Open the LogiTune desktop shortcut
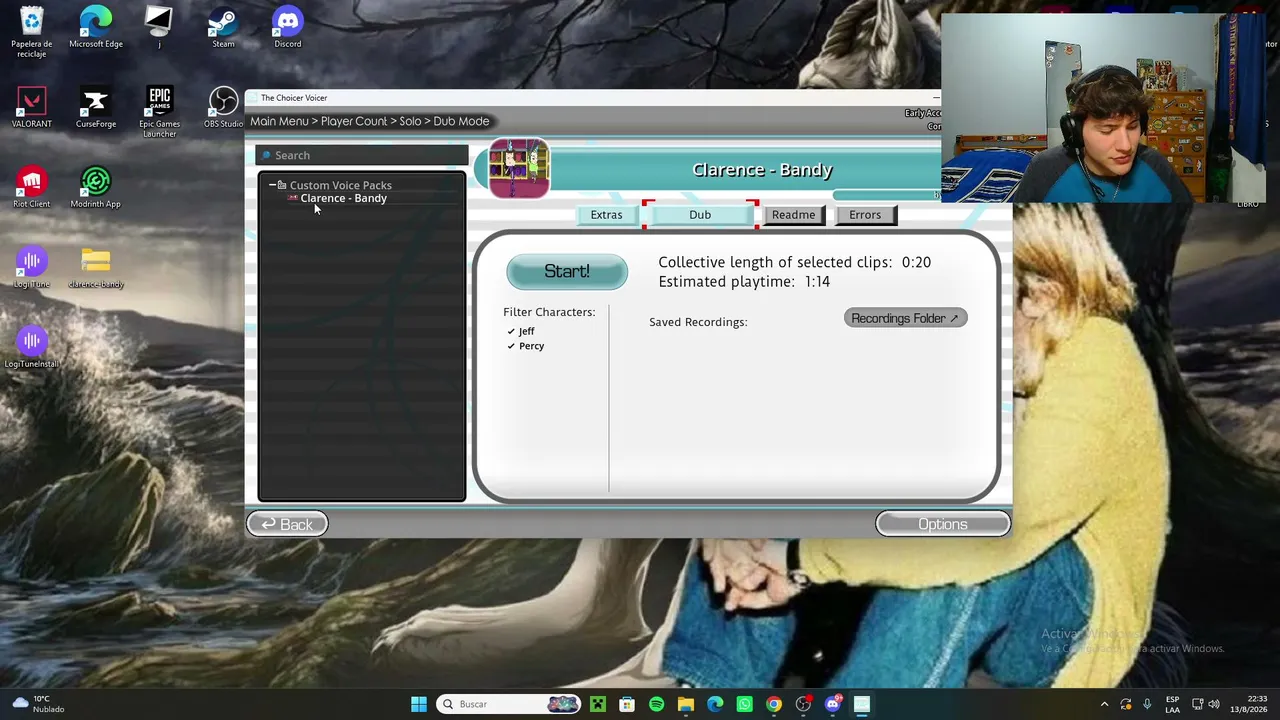 pos(31,267)
